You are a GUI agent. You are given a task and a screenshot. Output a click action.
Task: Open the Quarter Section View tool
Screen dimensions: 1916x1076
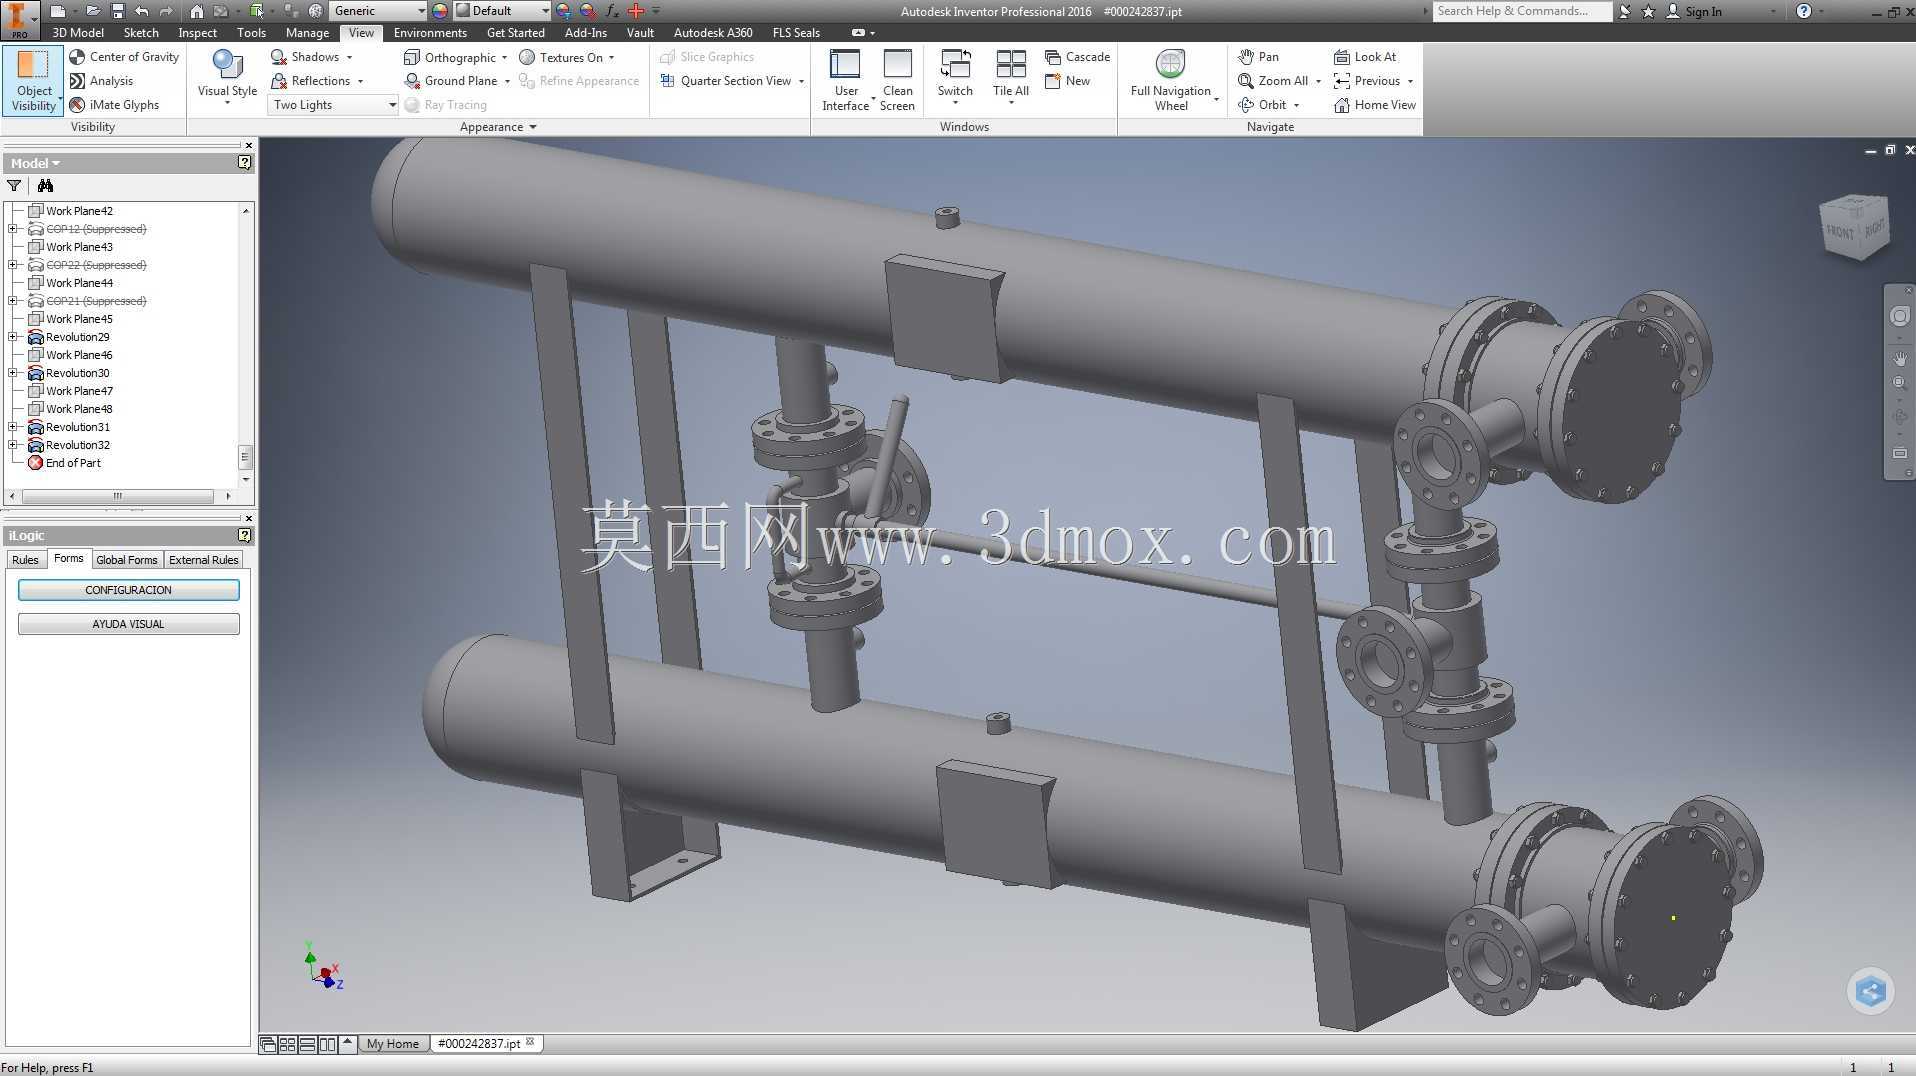(x=726, y=81)
